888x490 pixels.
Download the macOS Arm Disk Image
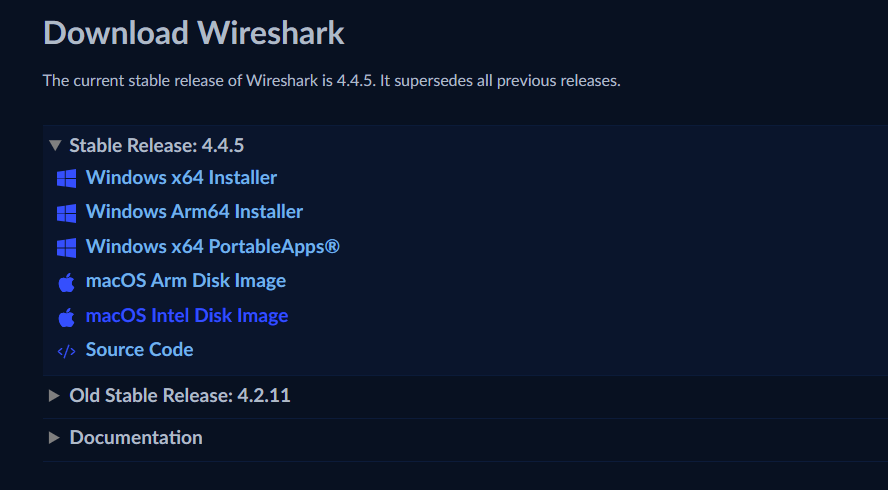(x=186, y=281)
